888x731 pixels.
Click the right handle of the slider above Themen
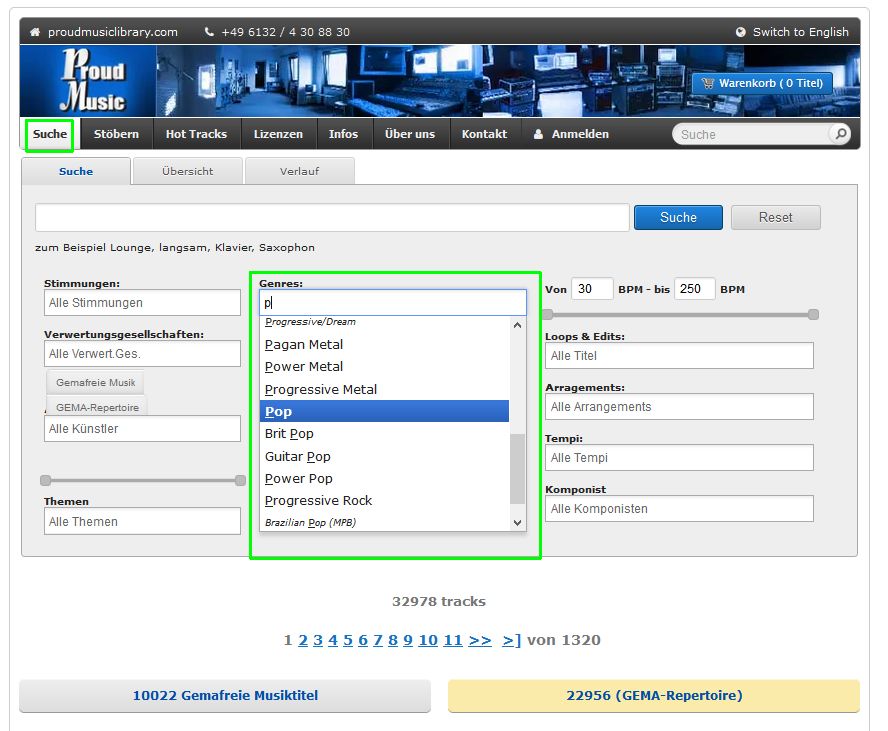(240, 480)
